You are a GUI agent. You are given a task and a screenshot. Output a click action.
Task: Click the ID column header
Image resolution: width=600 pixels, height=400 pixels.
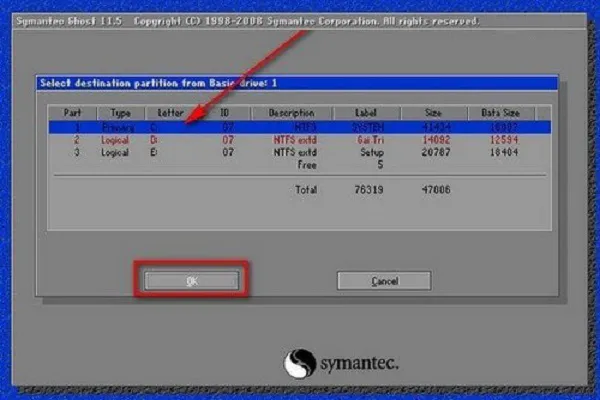click(x=225, y=113)
